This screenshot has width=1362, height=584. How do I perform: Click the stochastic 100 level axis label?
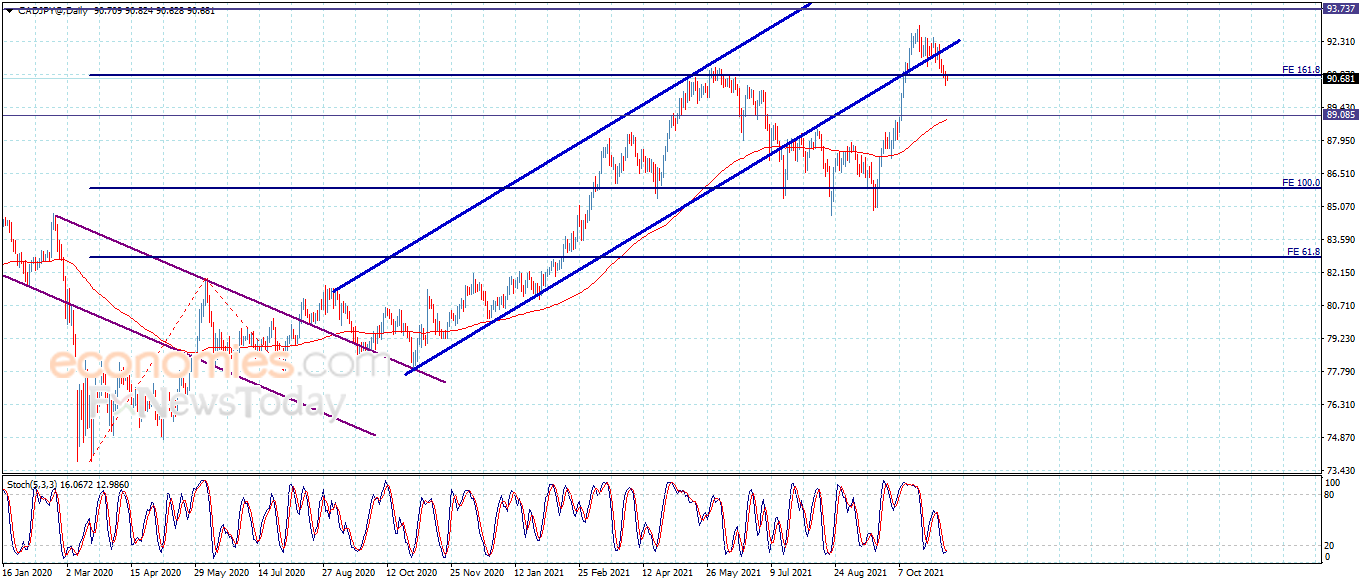click(x=1334, y=482)
